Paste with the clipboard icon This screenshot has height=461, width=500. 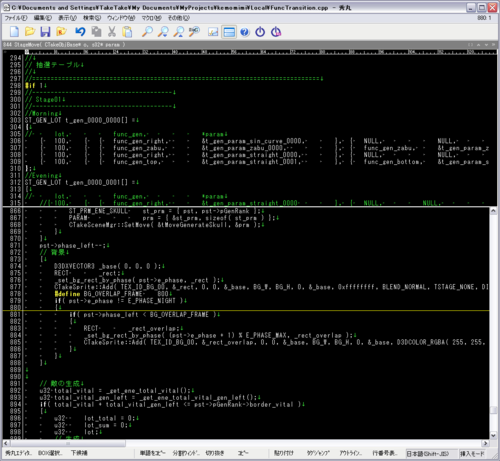(127, 32)
